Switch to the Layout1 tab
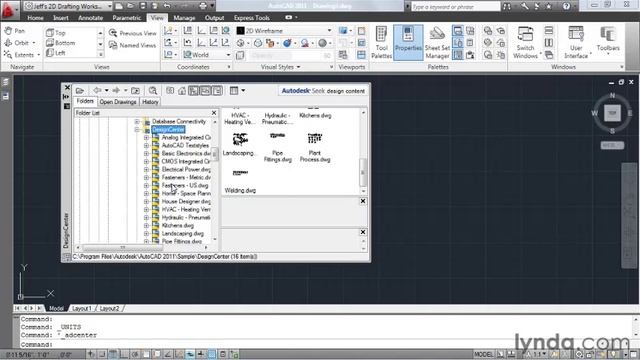The width and height of the screenshot is (640, 360). point(82,308)
